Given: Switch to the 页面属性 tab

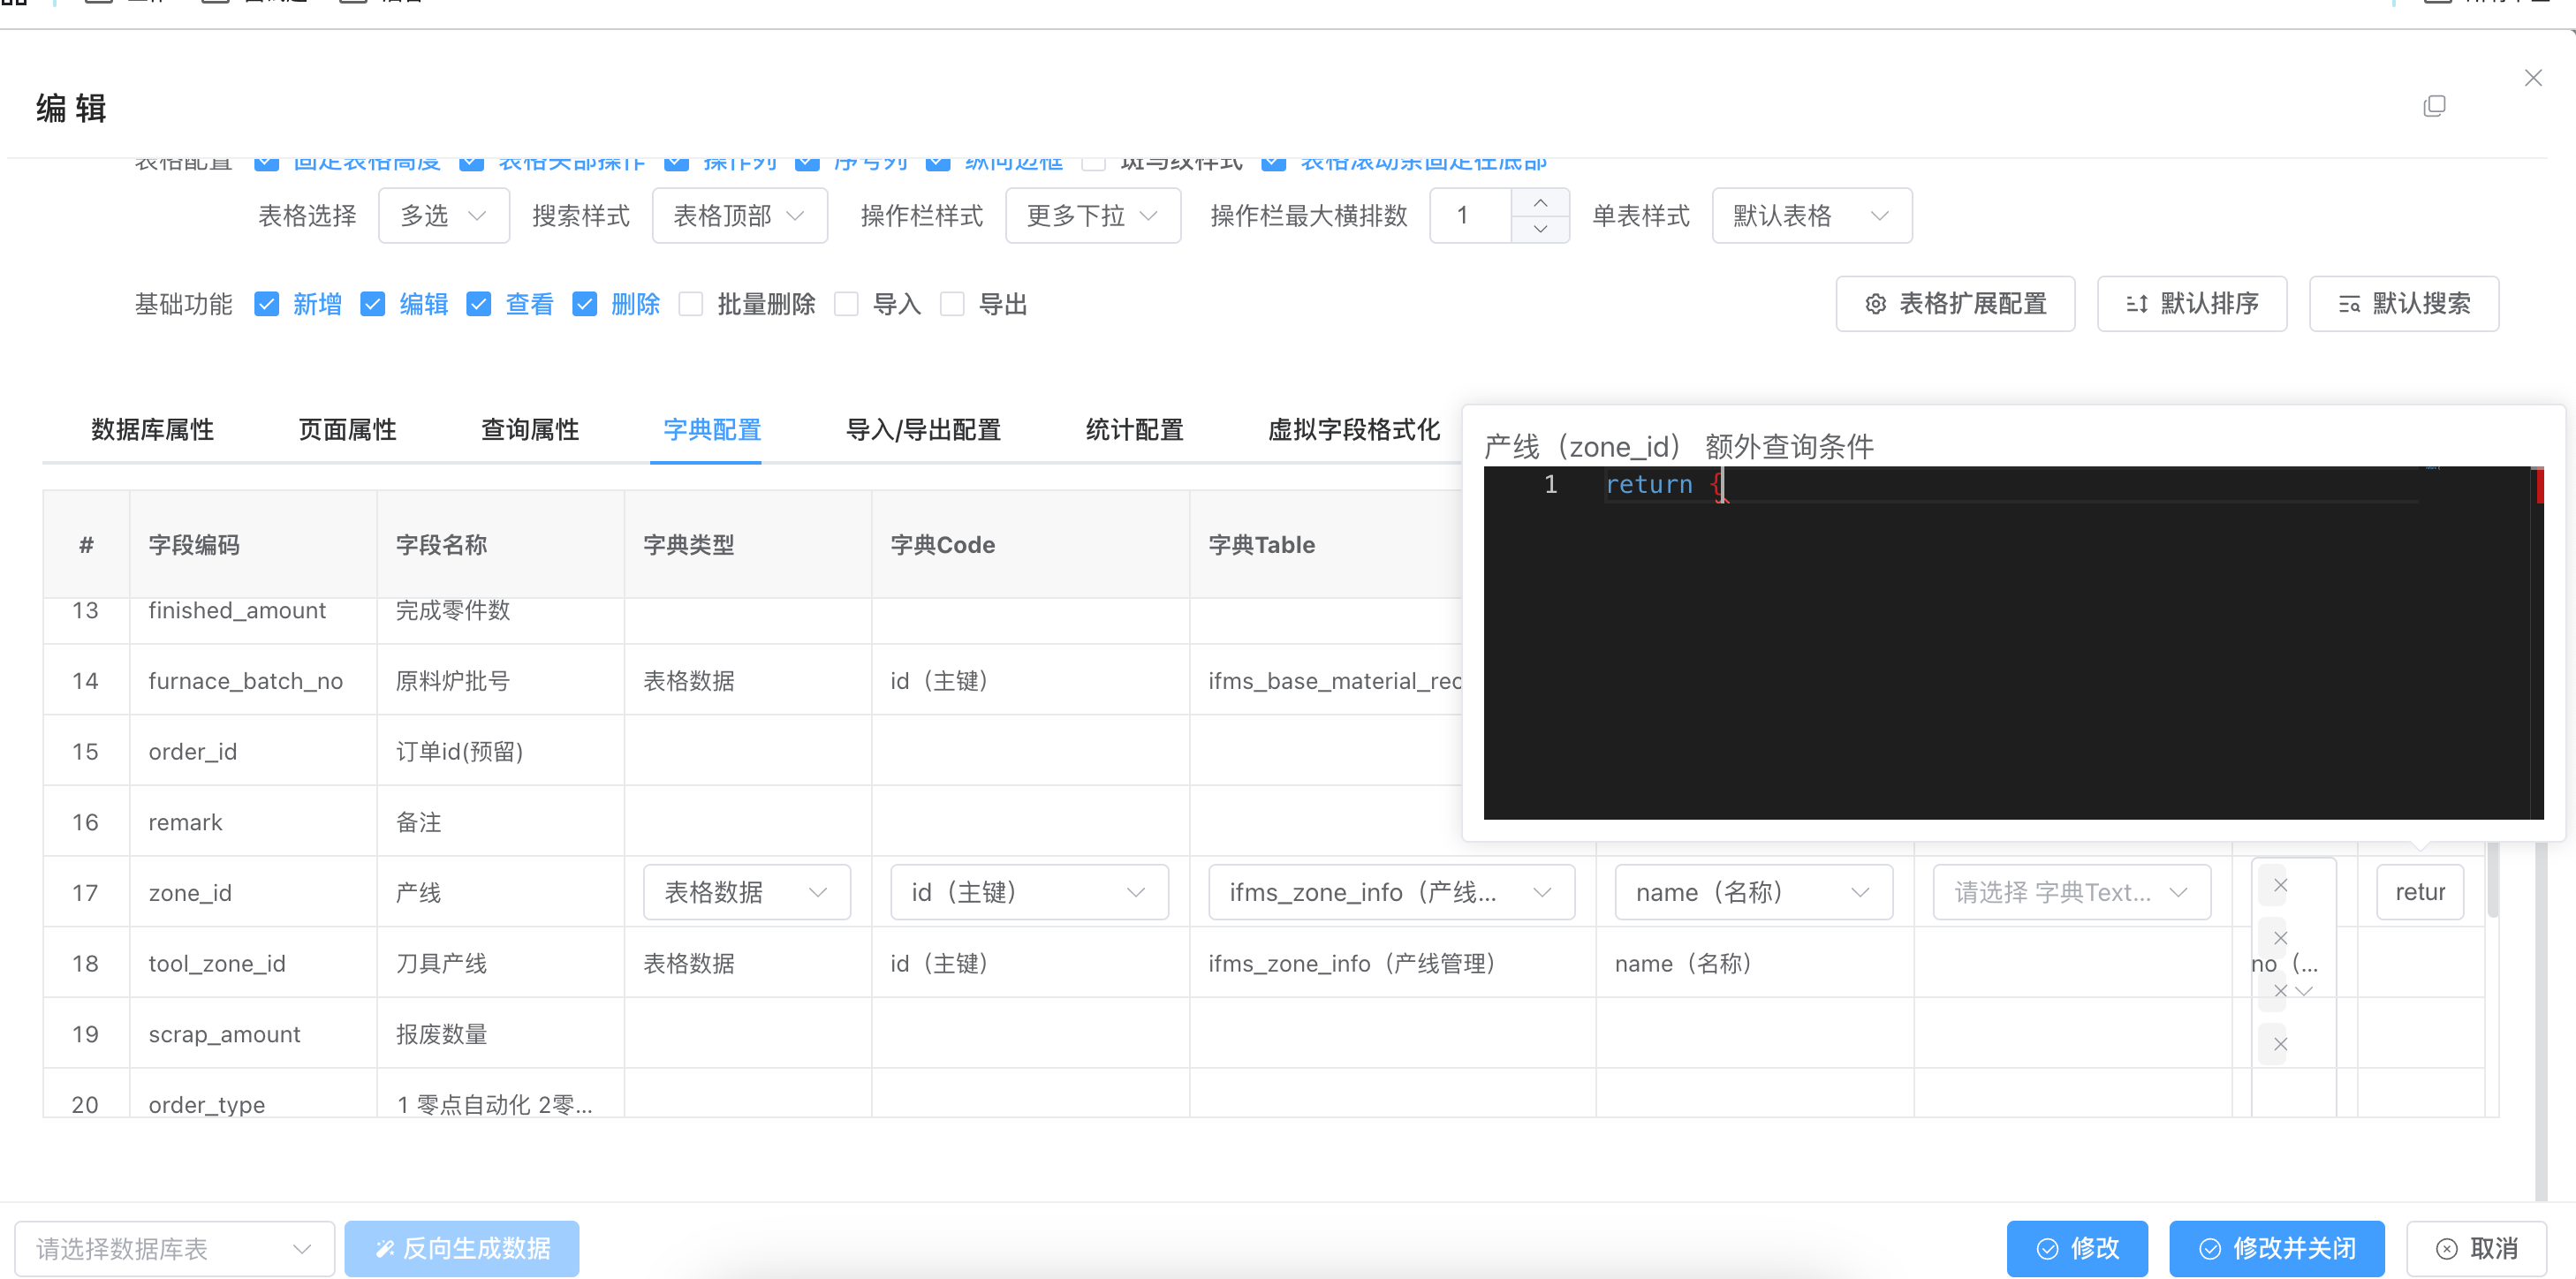Looking at the screenshot, I should 347,430.
